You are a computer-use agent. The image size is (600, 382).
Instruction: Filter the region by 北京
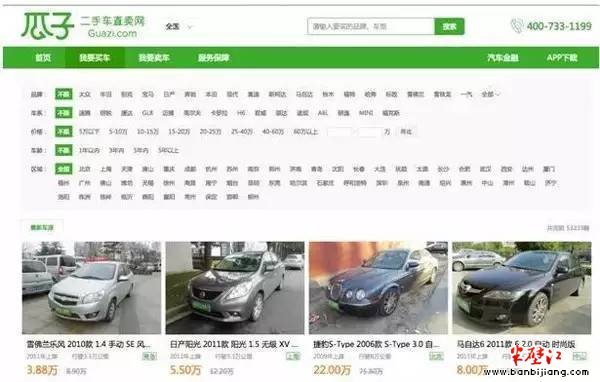click(85, 169)
